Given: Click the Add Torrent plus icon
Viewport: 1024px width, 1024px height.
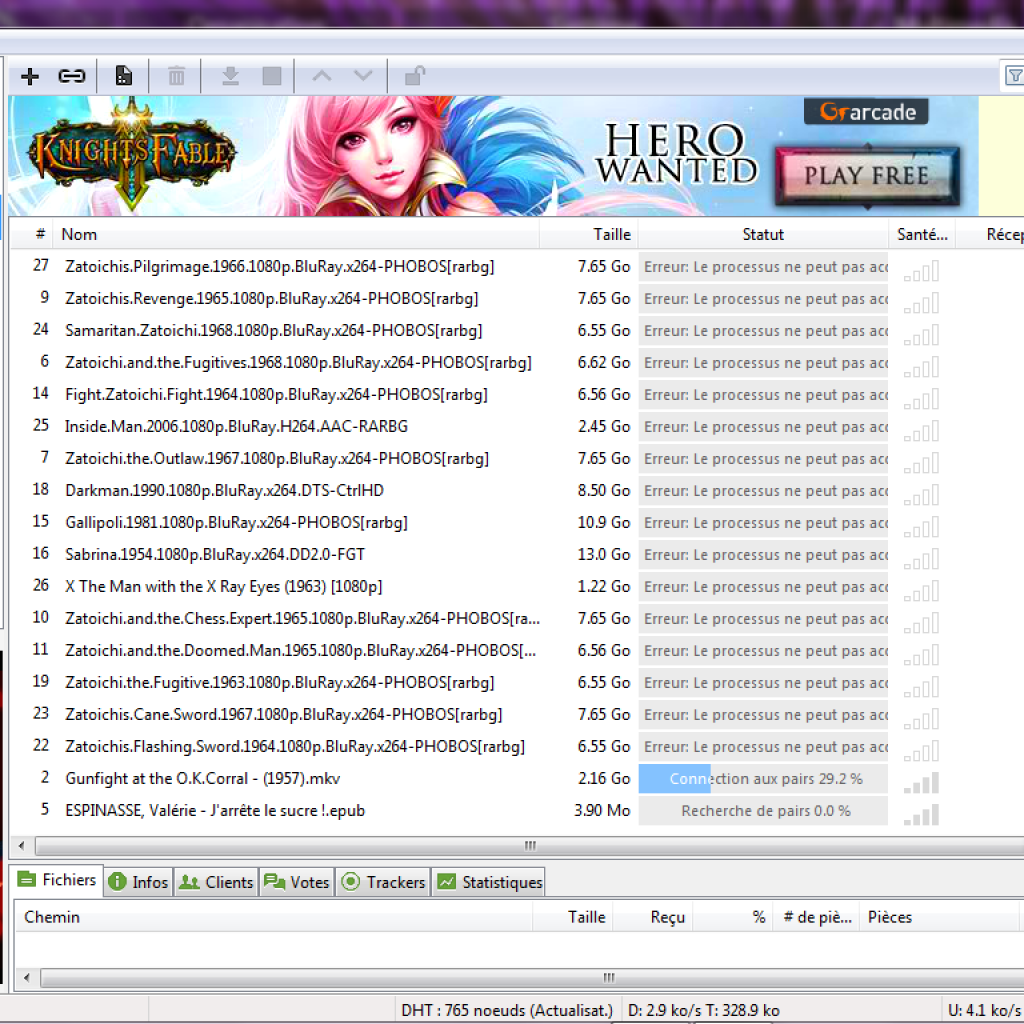Looking at the screenshot, I should (x=30, y=76).
